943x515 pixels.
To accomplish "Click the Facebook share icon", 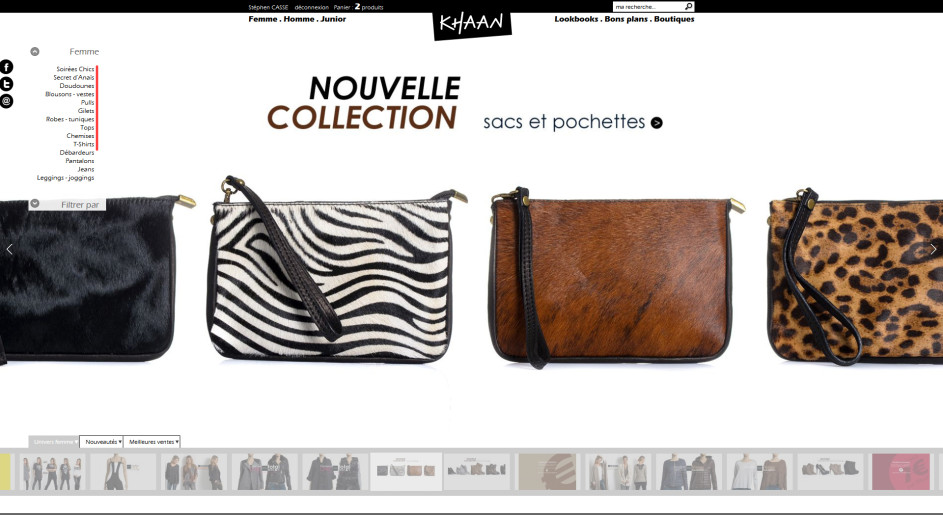I will click(6, 67).
